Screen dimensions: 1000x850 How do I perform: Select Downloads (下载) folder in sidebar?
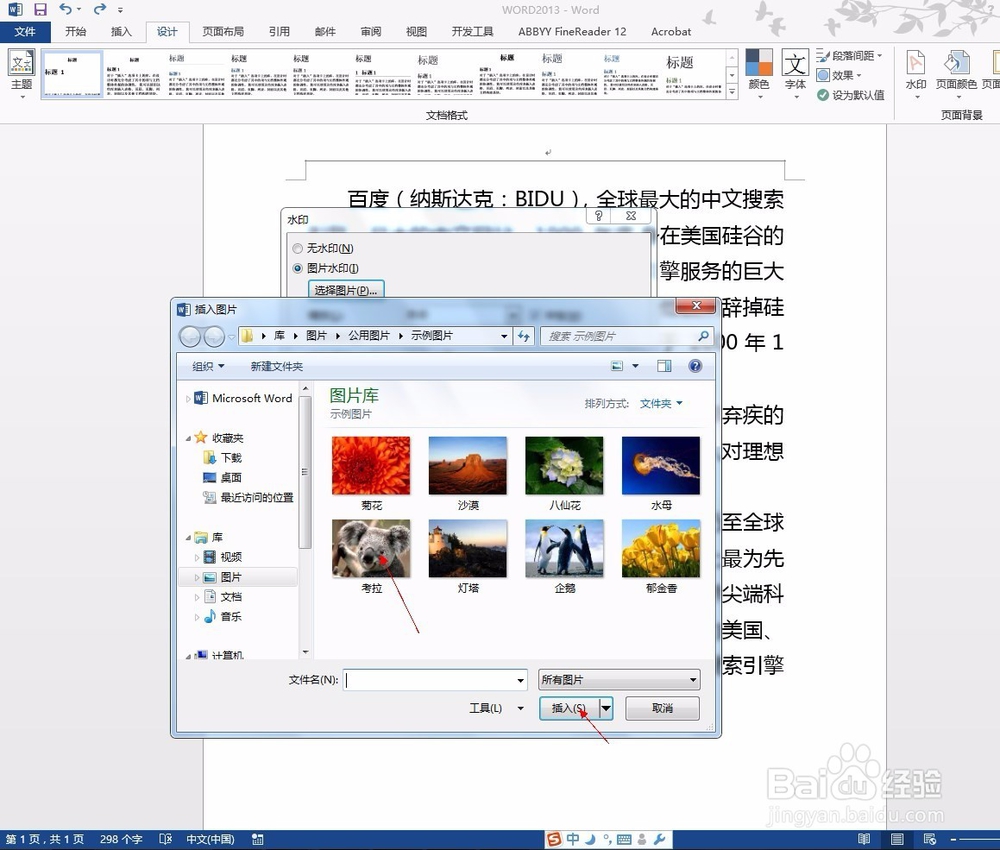pyautogui.click(x=223, y=458)
